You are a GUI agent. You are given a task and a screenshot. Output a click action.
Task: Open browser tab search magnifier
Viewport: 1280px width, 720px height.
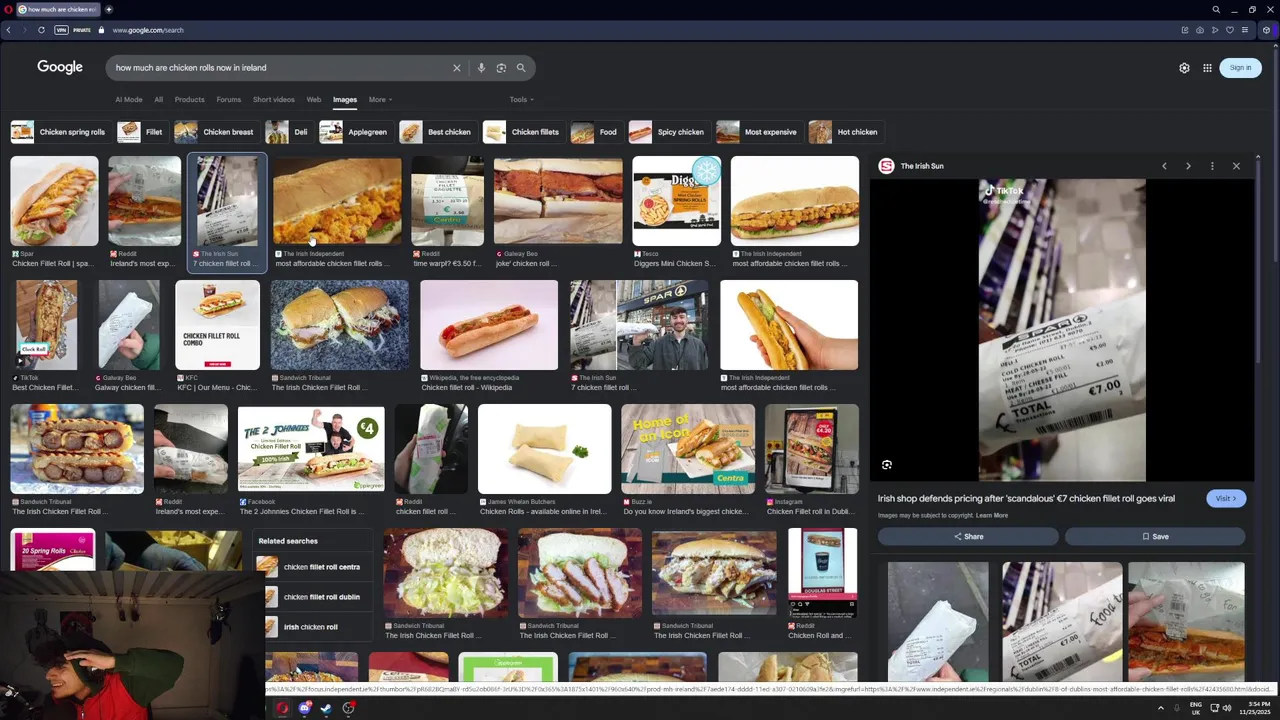coord(1216,9)
